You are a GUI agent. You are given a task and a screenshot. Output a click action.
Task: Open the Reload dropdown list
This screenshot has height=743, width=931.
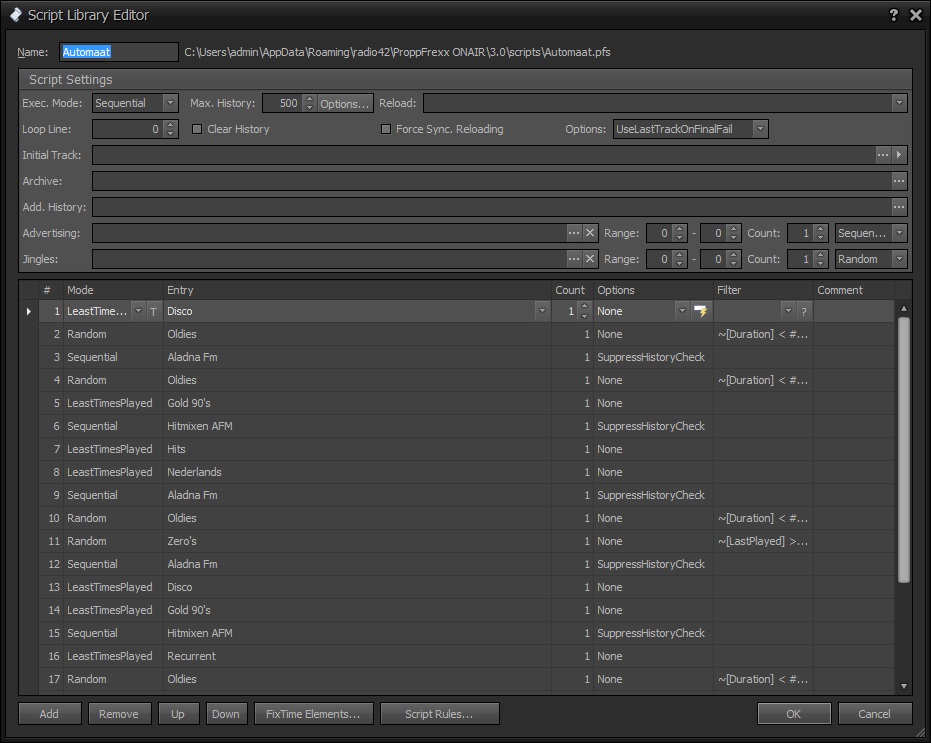point(899,103)
